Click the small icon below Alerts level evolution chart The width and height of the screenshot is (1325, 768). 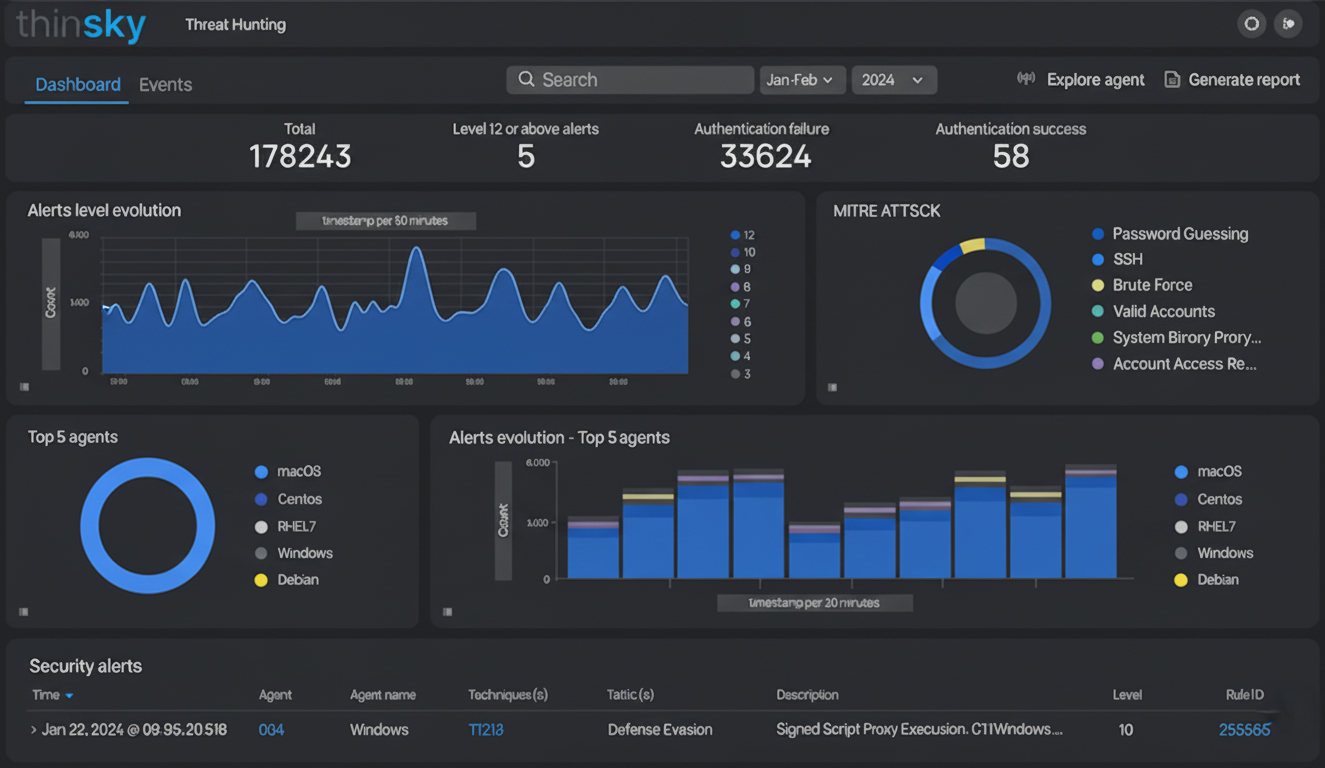(x=24, y=386)
